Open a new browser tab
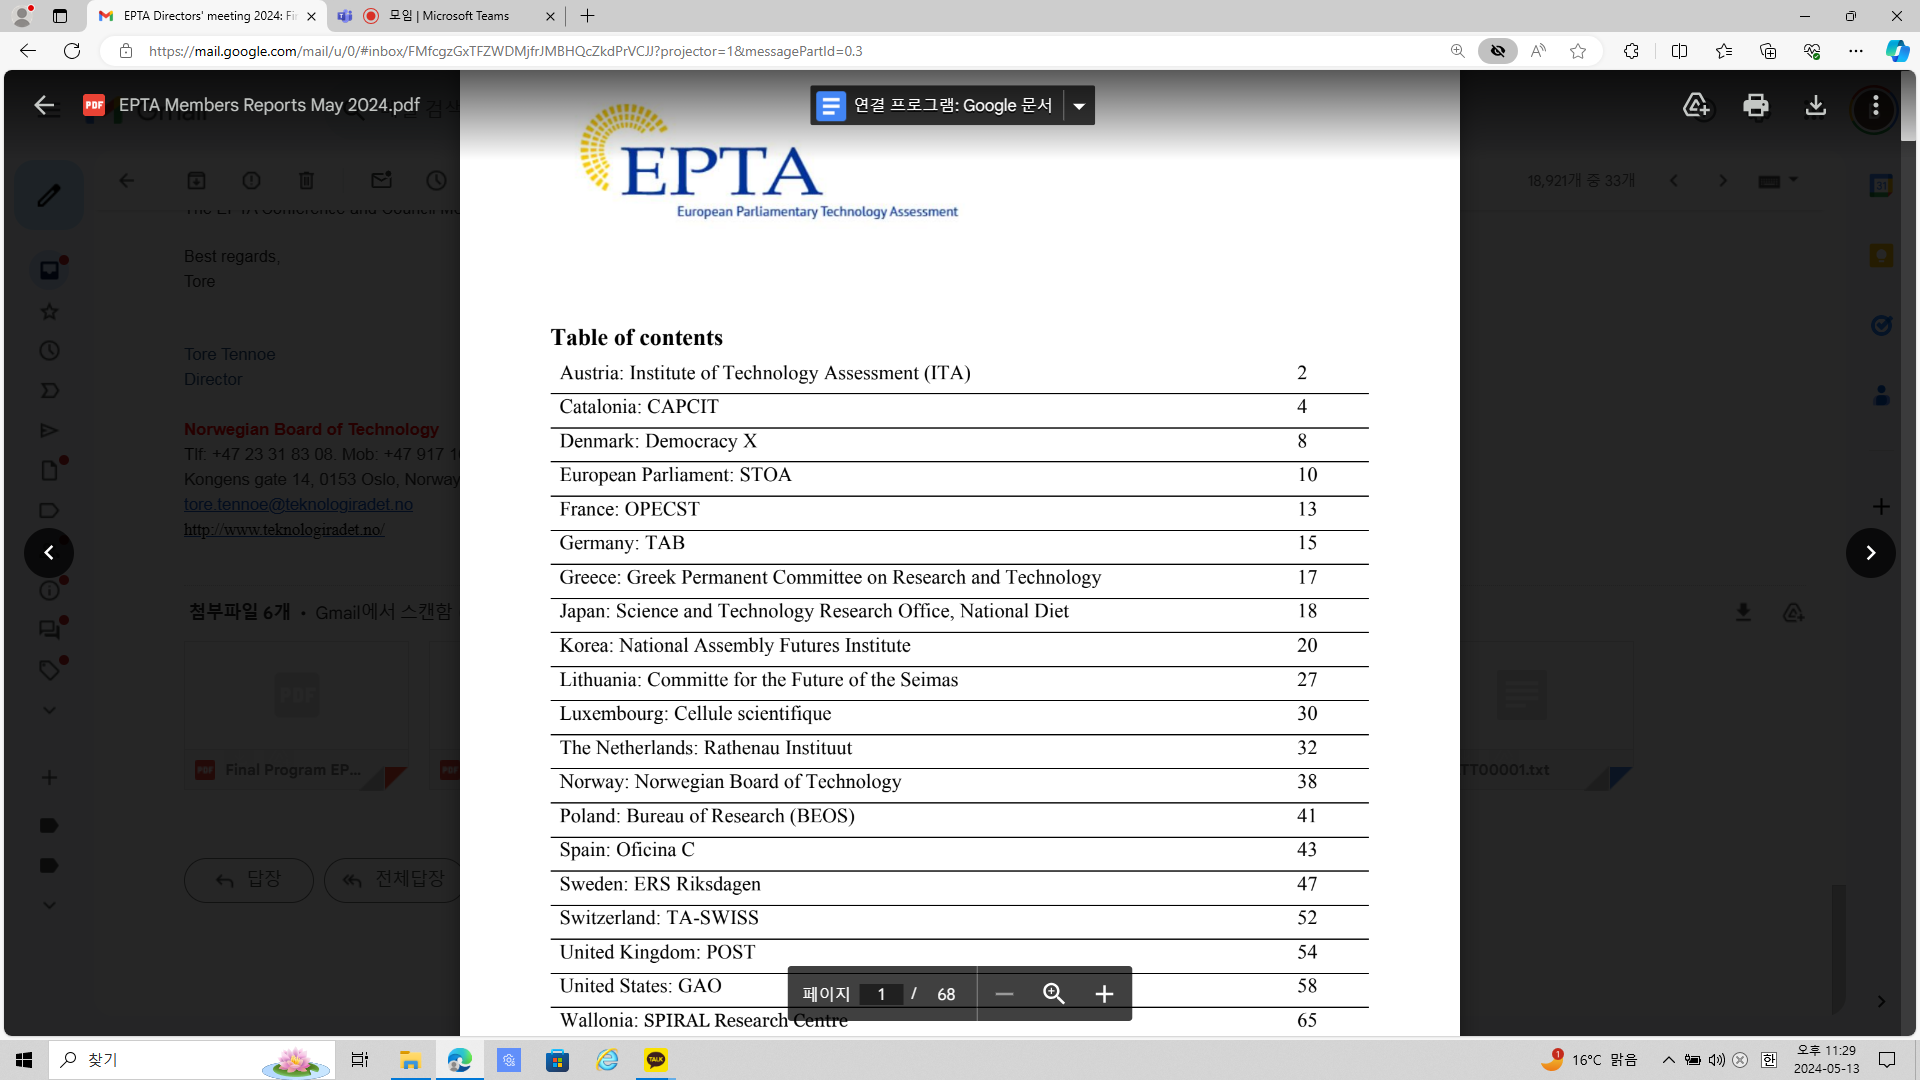 588,16
